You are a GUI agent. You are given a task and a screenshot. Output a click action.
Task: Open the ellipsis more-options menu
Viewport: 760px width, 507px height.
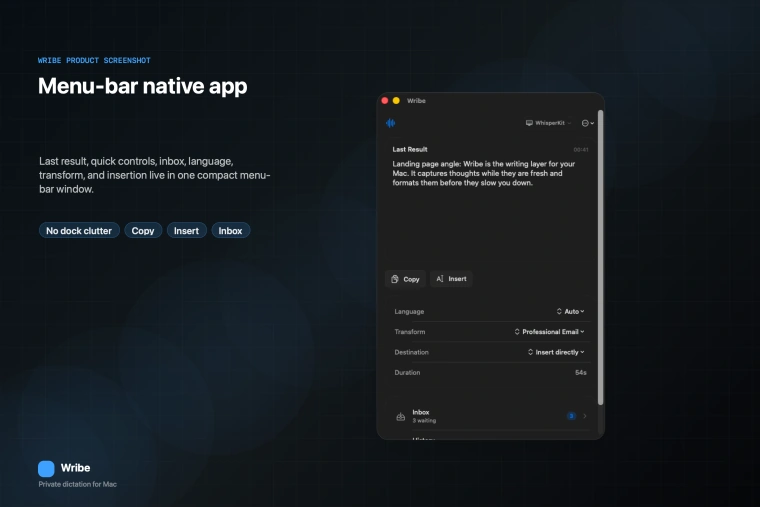click(587, 123)
